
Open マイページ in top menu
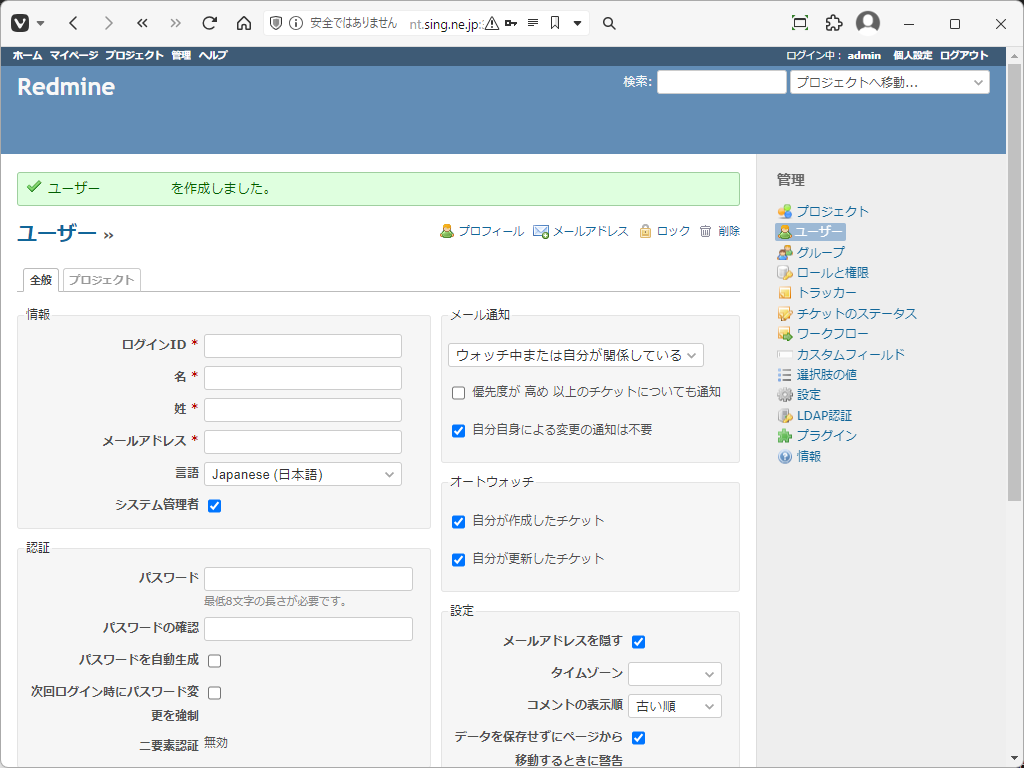[x=74, y=56]
